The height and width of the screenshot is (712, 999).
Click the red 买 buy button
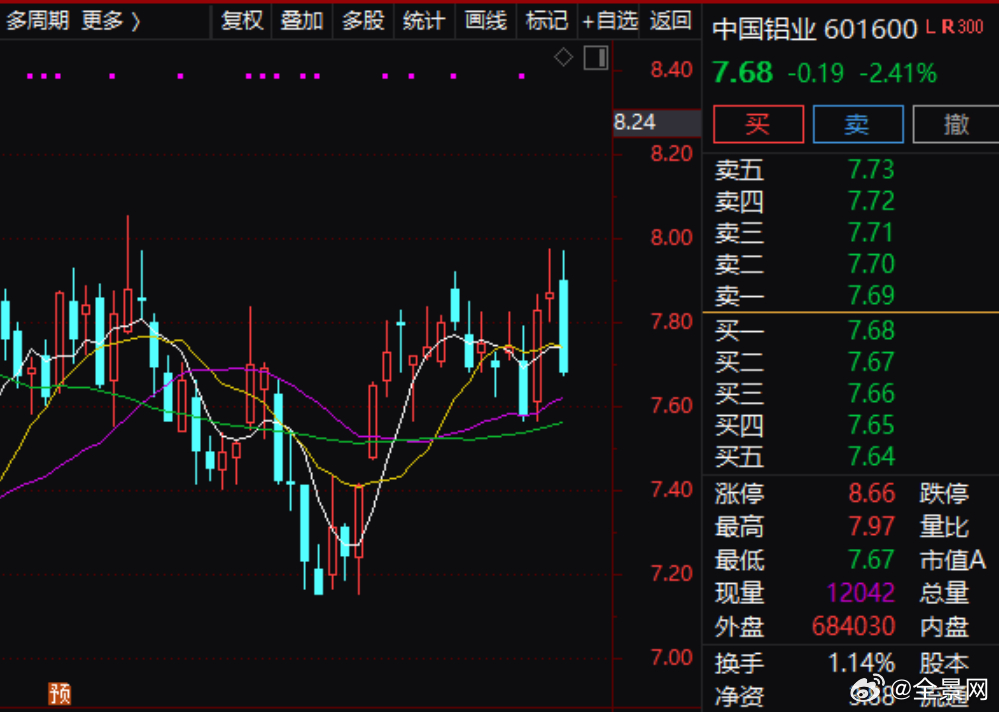click(x=758, y=124)
